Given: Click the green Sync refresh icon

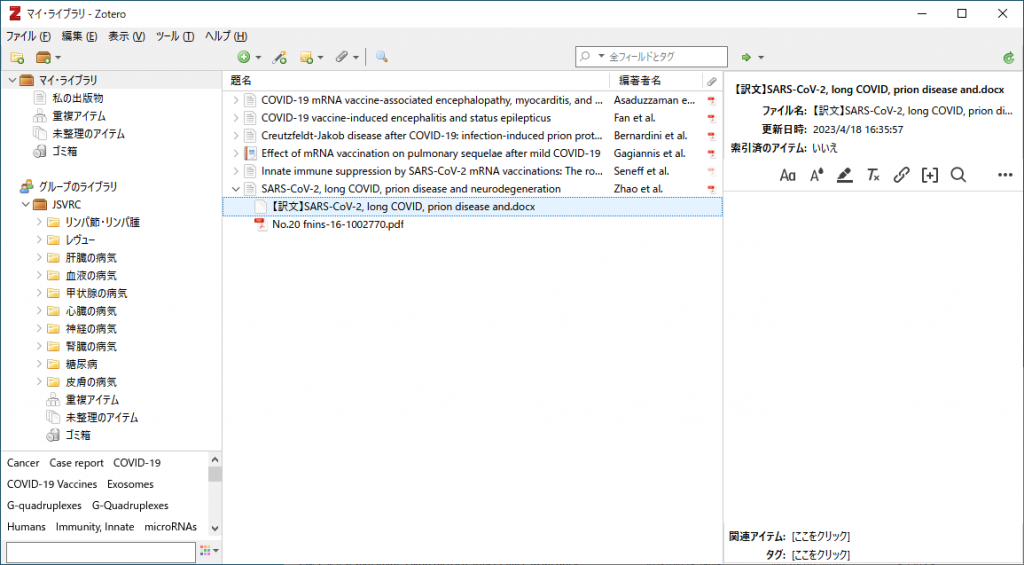Looking at the screenshot, I should click(1009, 58).
